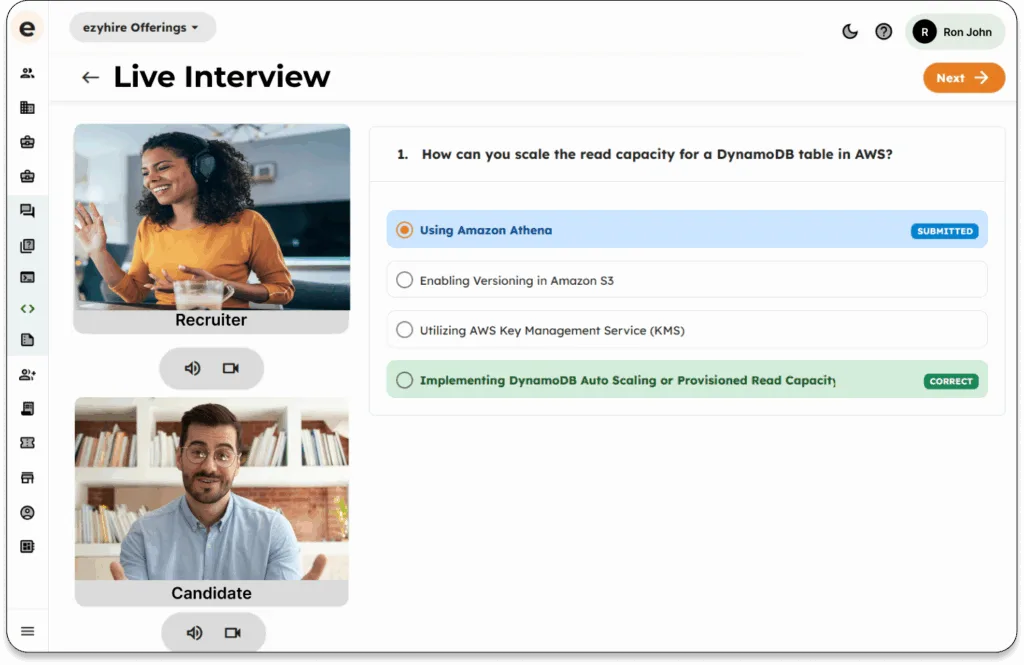Click the green code brackets sidebar icon
This screenshot has height=665, width=1024.
(27, 309)
